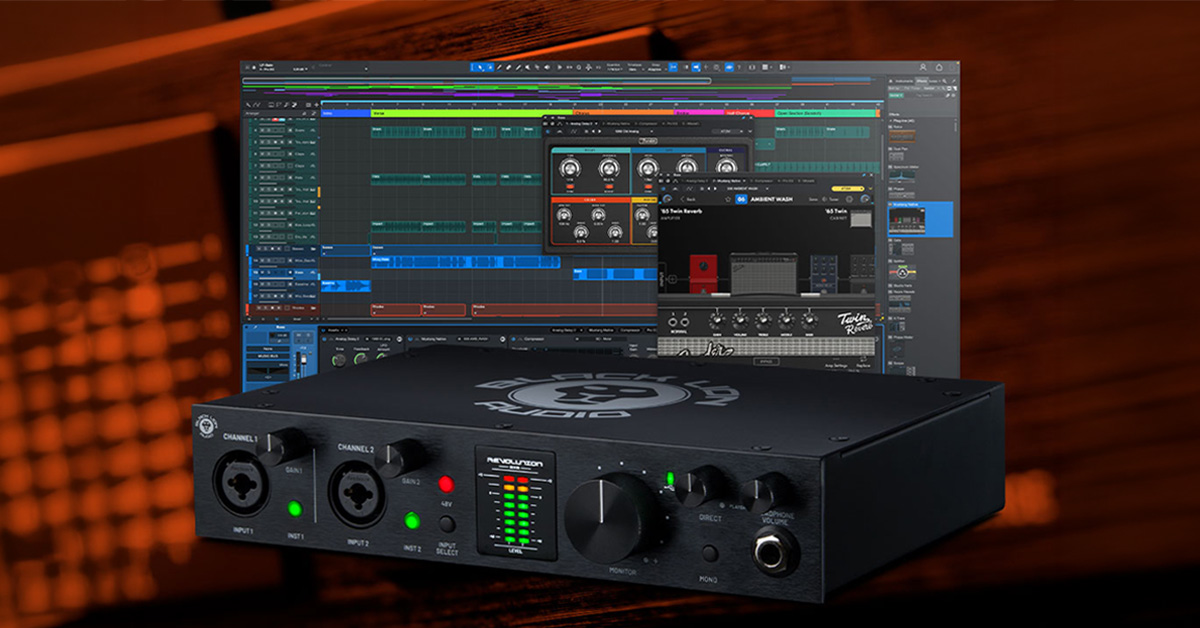Click the '65 Twin cabinet thumbnail

(861, 218)
